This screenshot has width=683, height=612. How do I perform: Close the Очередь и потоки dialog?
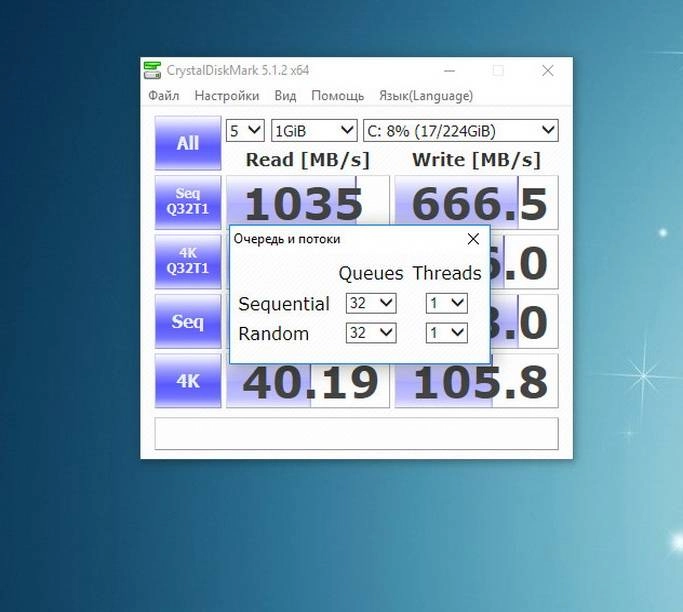click(473, 239)
